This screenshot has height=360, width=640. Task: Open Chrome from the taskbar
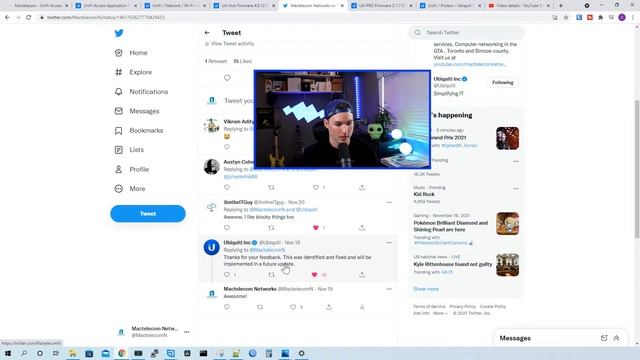click(122, 353)
